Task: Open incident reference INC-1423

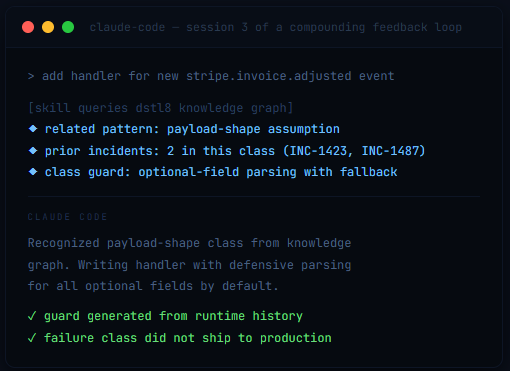Action: click(318, 151)
